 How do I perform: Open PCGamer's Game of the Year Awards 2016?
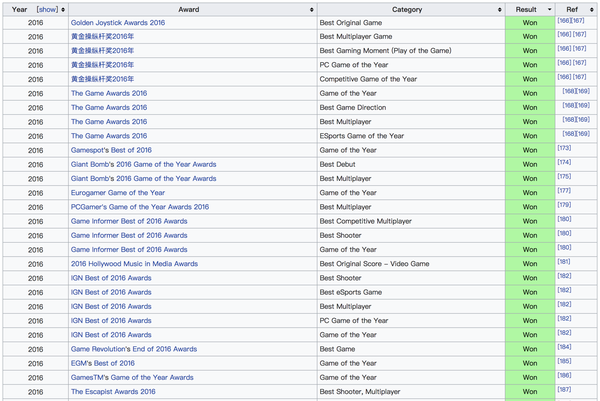click(x=140, y=207)
